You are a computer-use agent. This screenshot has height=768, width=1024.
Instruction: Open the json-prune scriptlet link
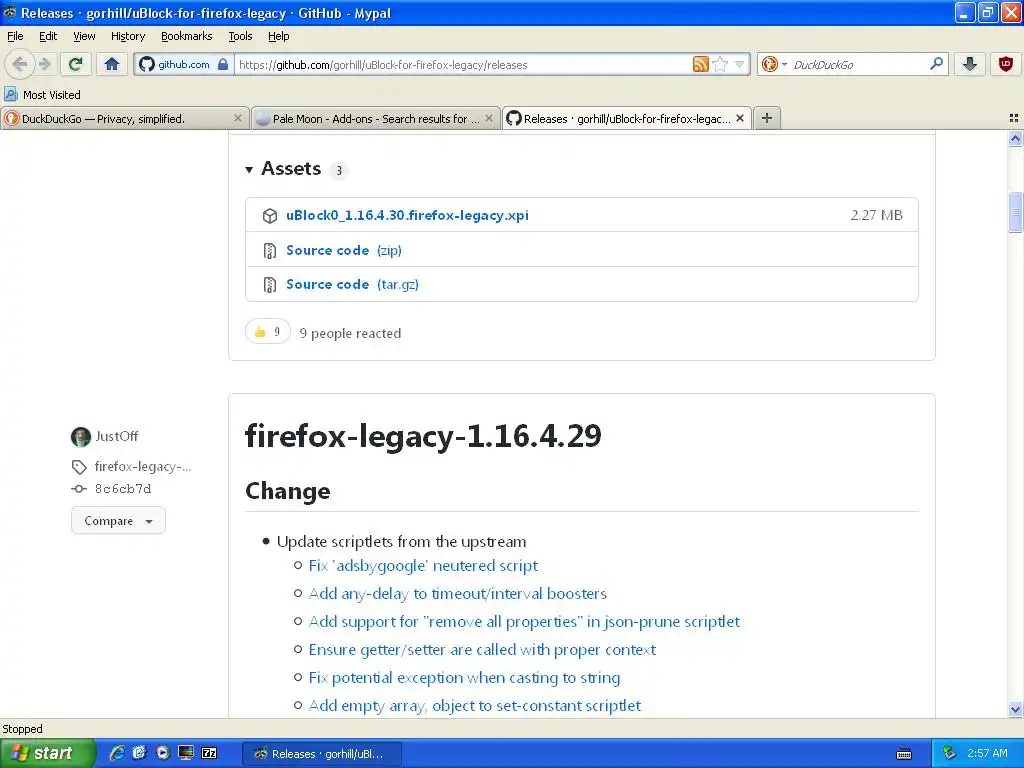524,621
